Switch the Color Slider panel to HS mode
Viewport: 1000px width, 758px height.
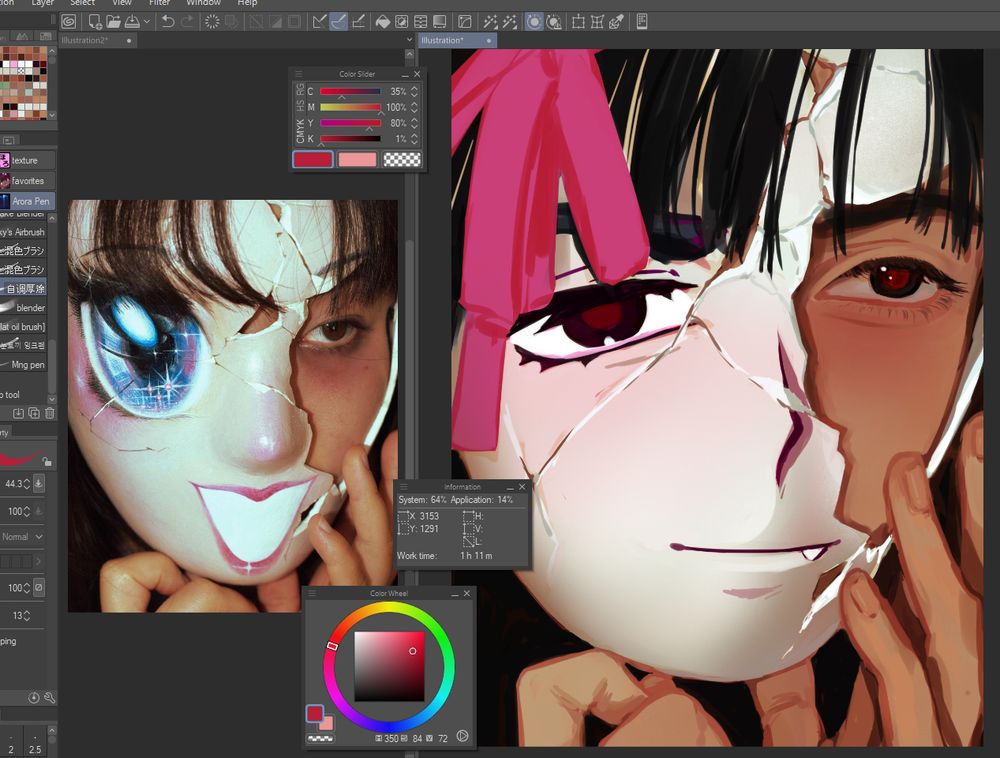[x=299, y=104]
